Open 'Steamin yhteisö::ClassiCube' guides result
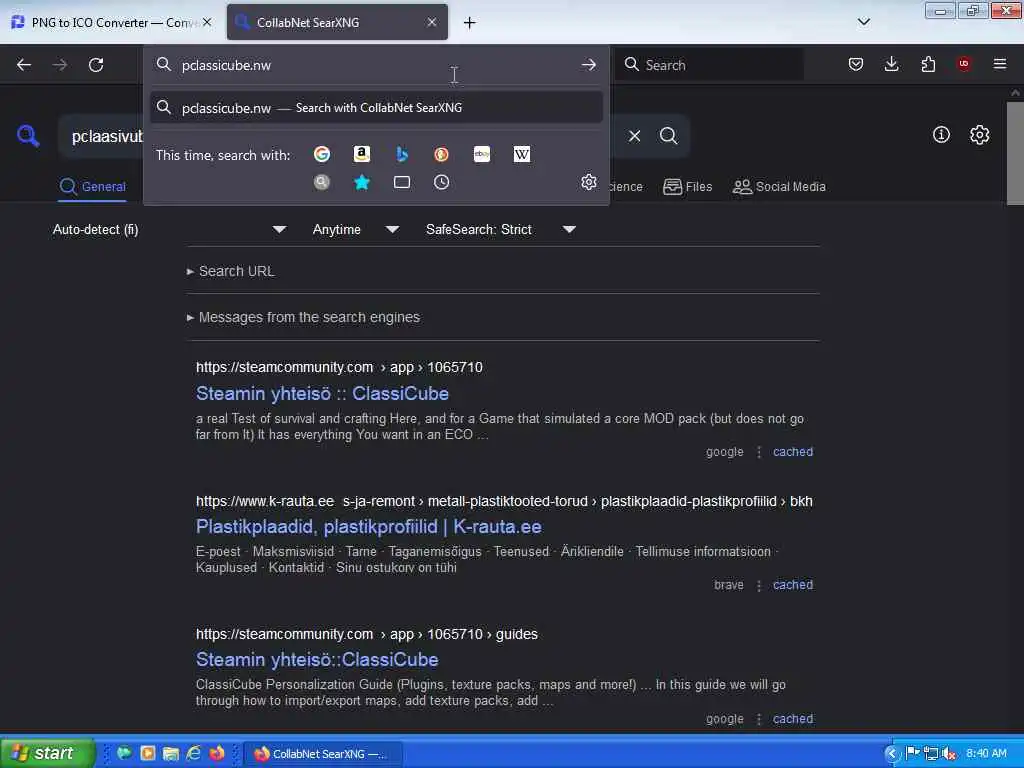 (317, 660)
